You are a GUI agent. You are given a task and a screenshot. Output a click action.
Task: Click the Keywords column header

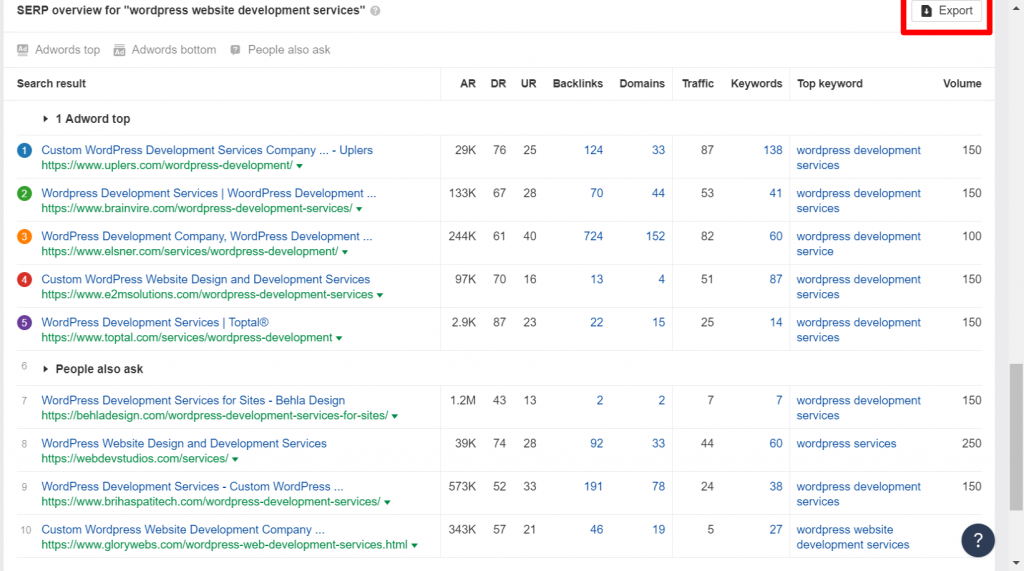tap(756, 84)
